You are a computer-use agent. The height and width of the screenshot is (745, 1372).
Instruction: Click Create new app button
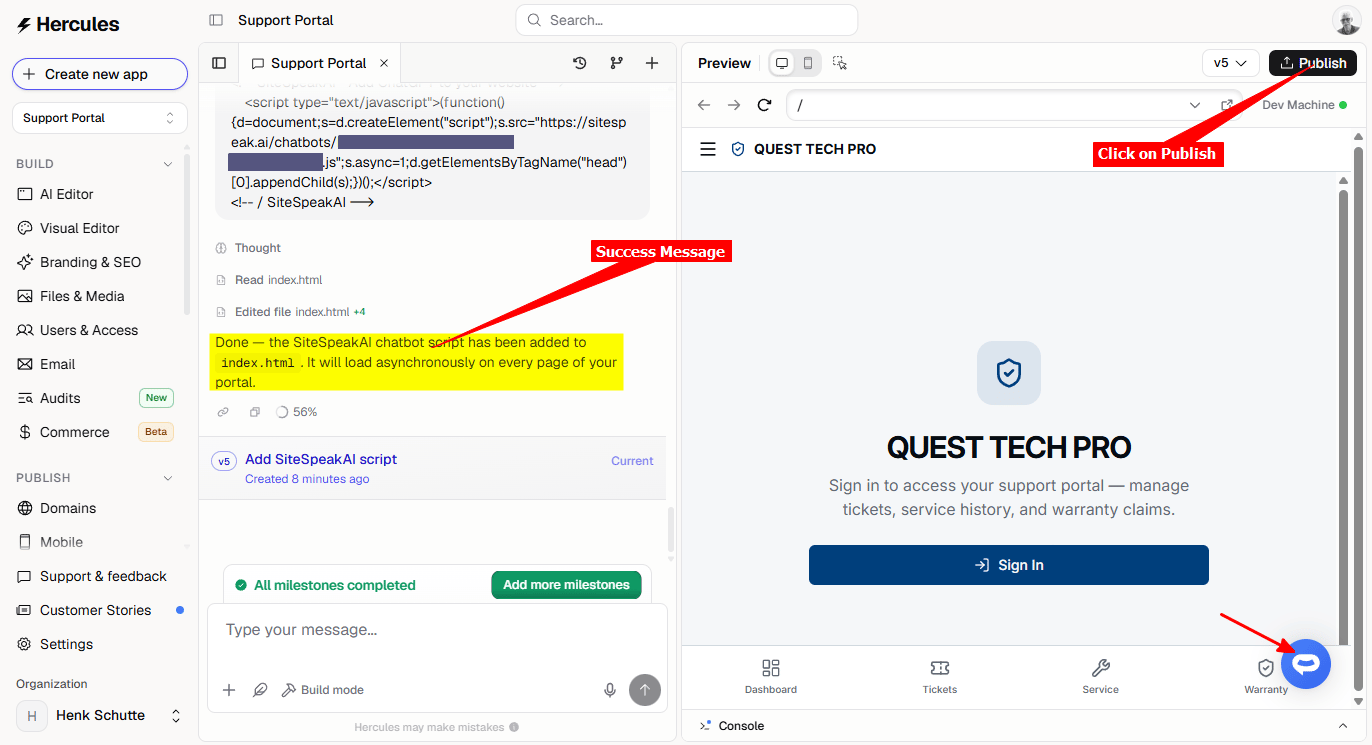(100, 74)
